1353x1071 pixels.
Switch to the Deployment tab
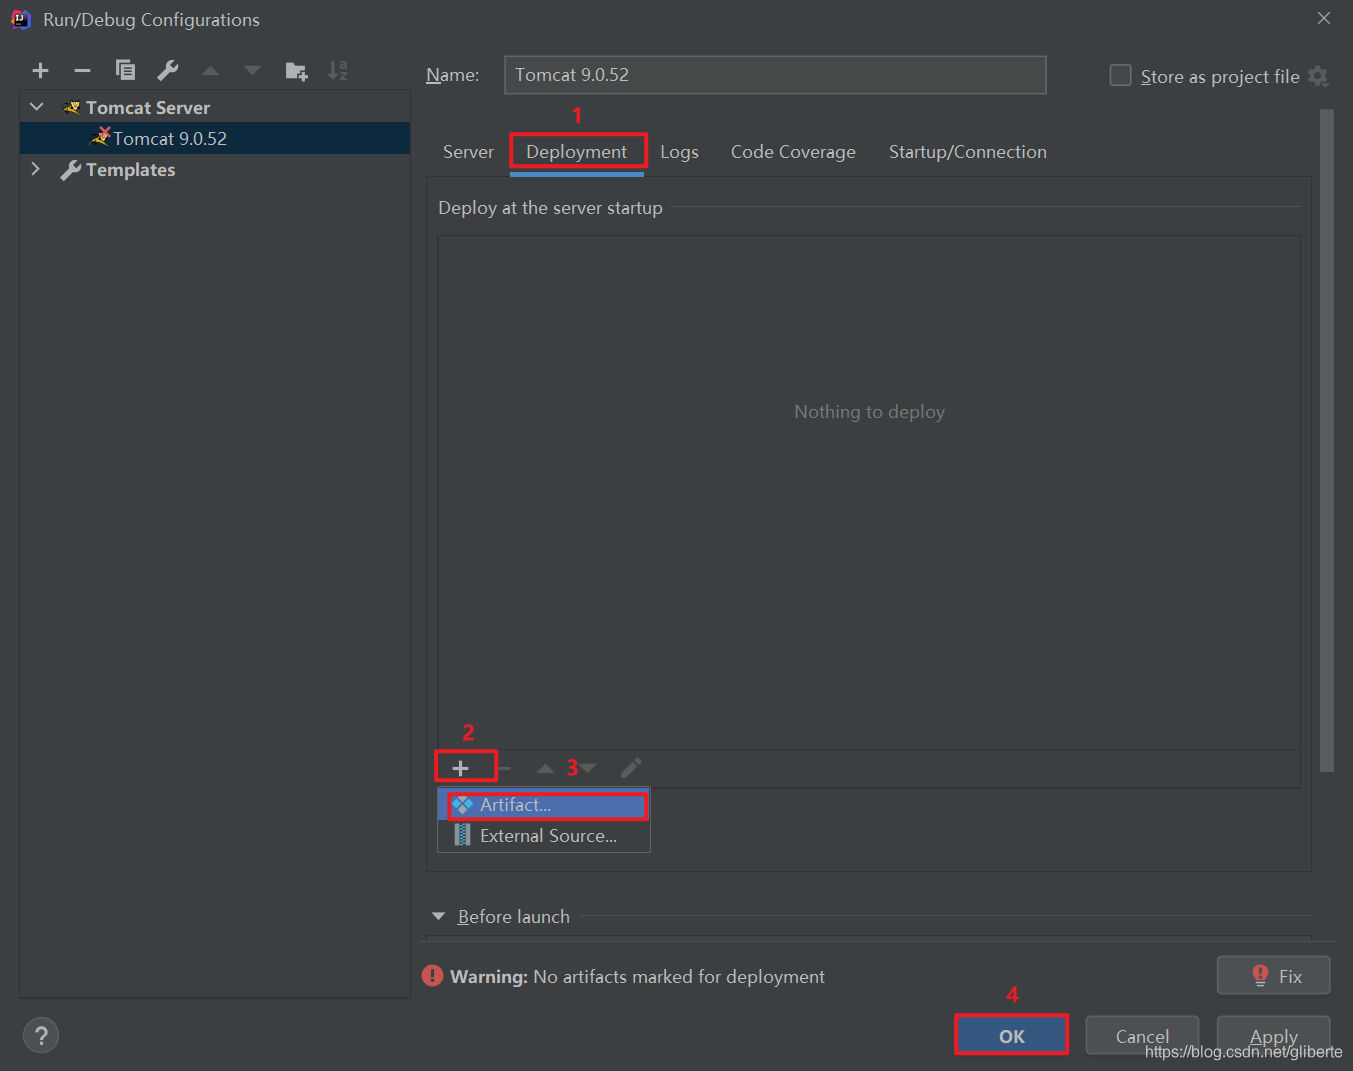click(577, 152)
